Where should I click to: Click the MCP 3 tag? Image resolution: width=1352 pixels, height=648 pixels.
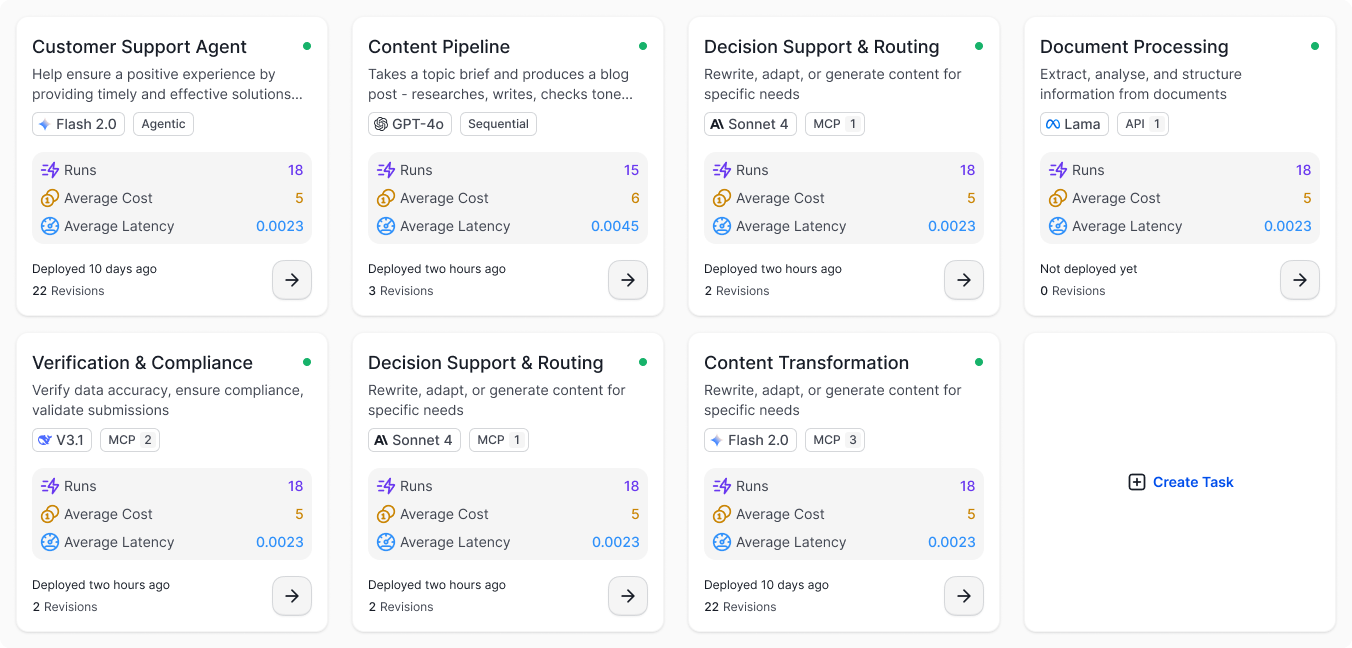tap(835, 440)
